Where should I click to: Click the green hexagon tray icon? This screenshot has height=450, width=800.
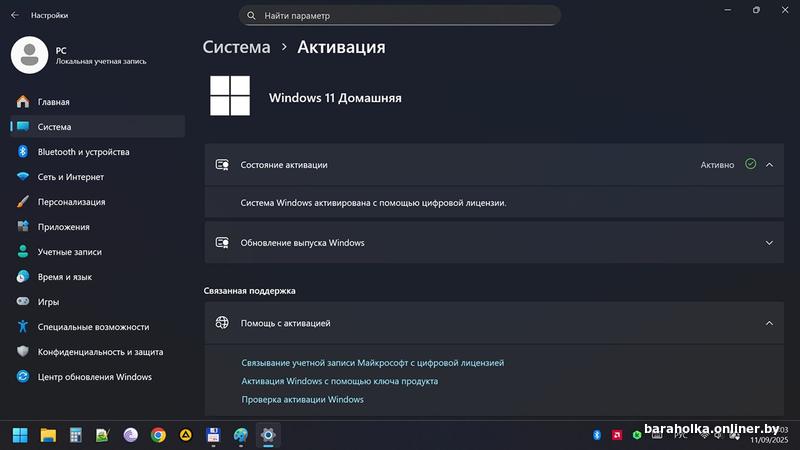coord(637,435)
